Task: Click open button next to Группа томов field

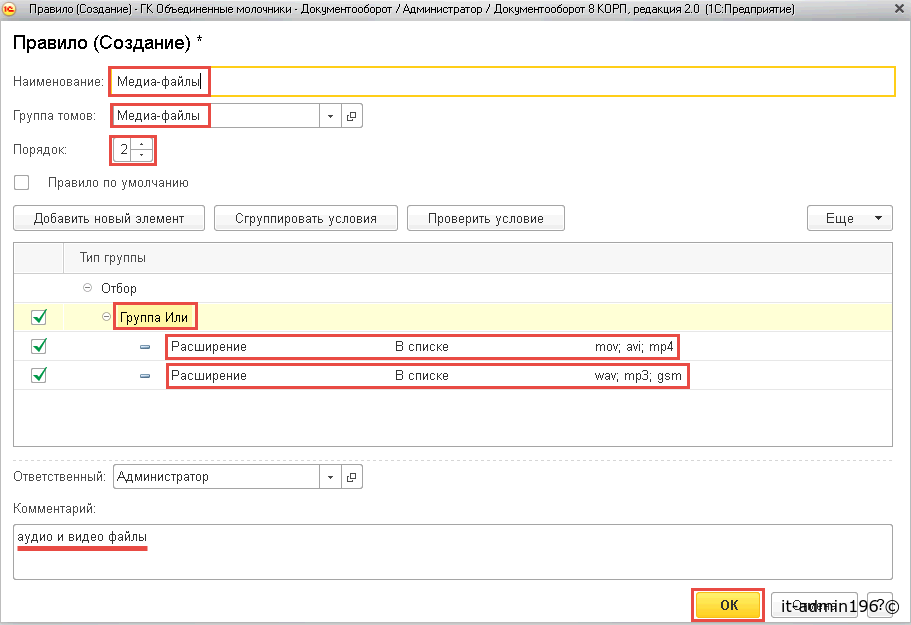Action: (x=351, y=116)
